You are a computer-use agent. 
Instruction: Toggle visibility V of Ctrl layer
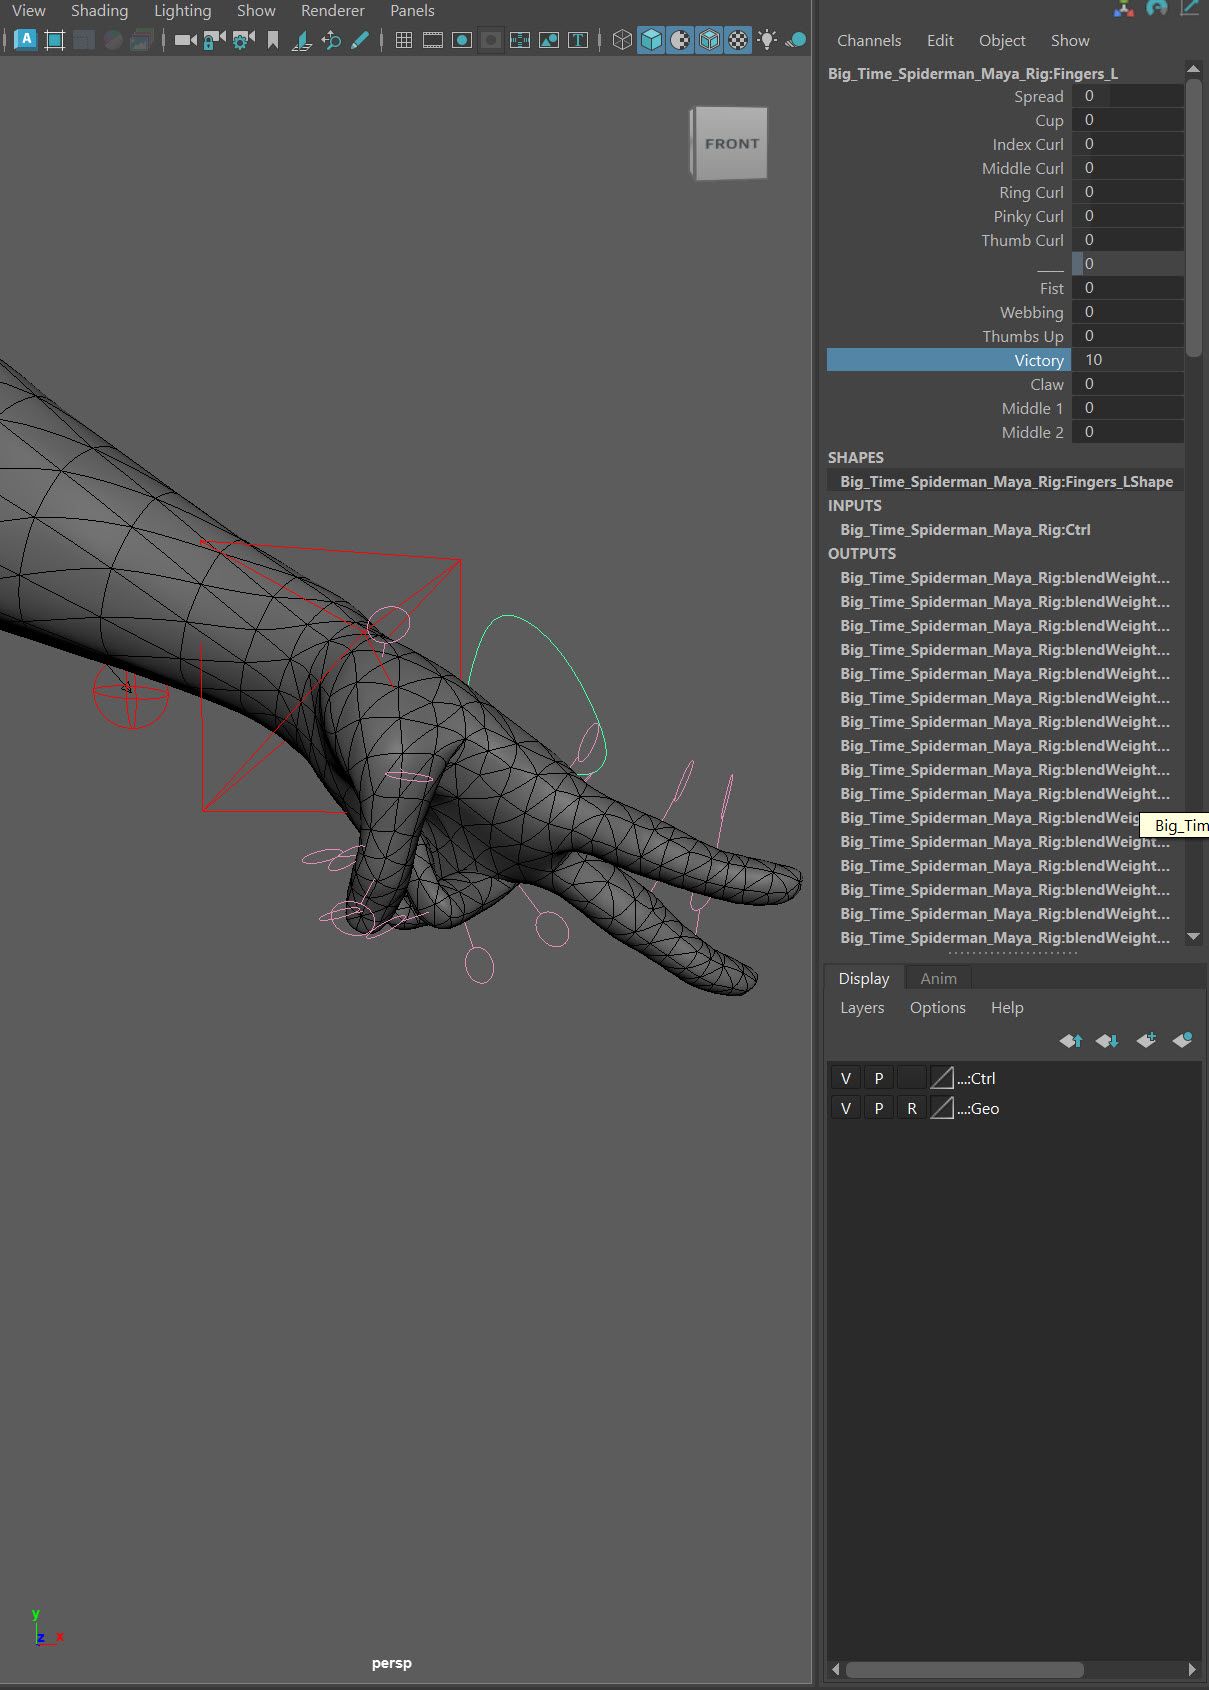(x=846, y=1078)
